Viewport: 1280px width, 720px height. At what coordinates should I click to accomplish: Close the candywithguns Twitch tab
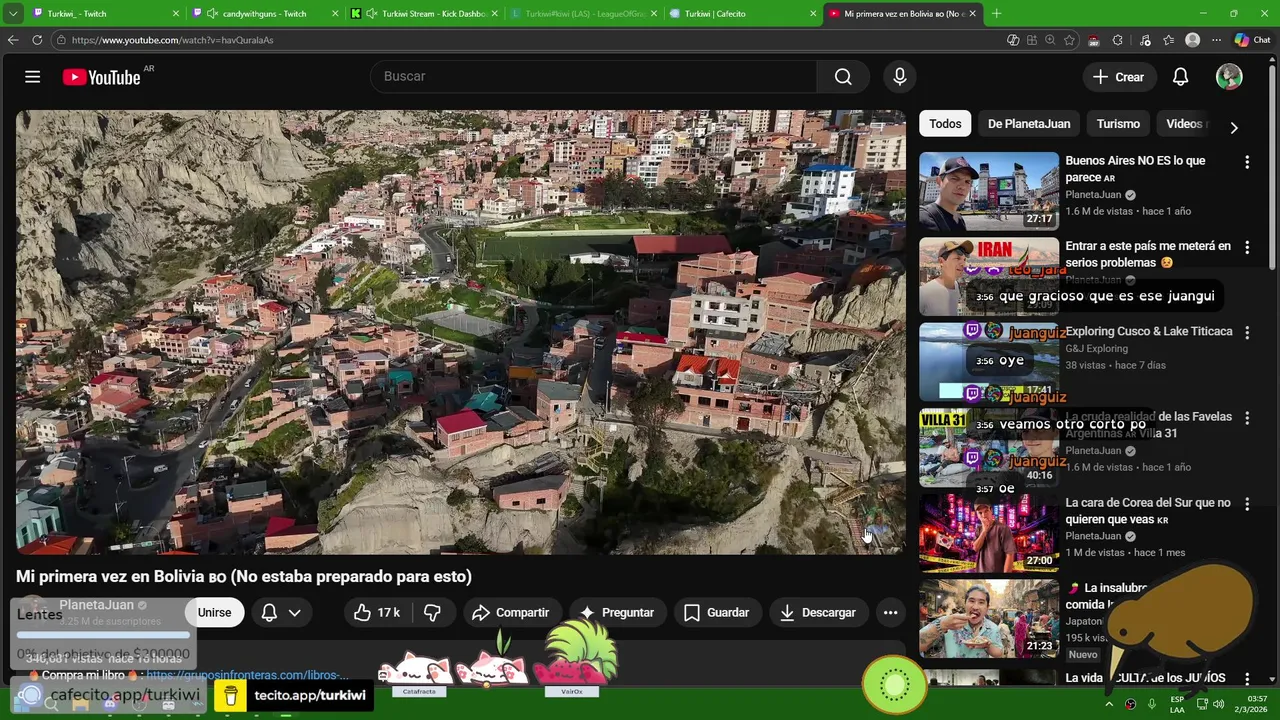click(x=335, y=14)
